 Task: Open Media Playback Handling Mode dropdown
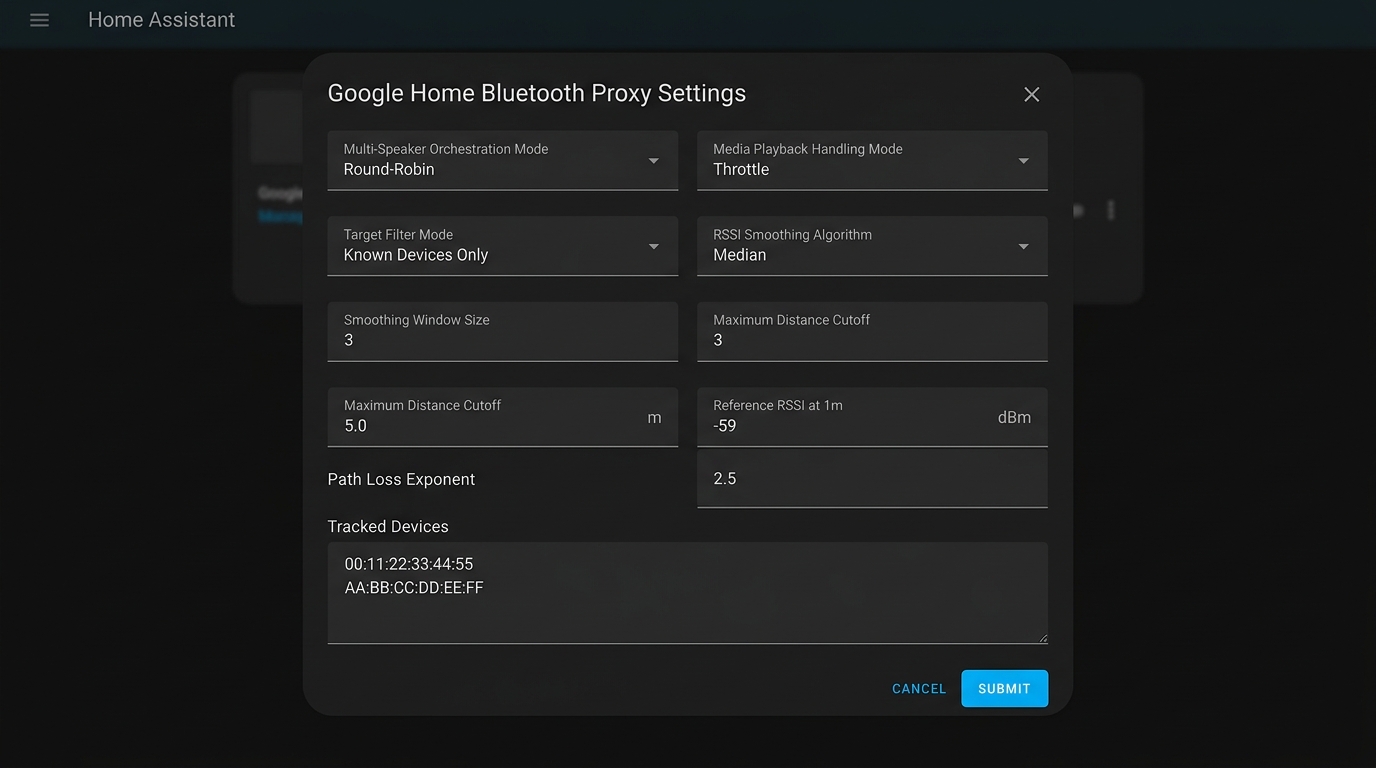click(x=872, y=160)
